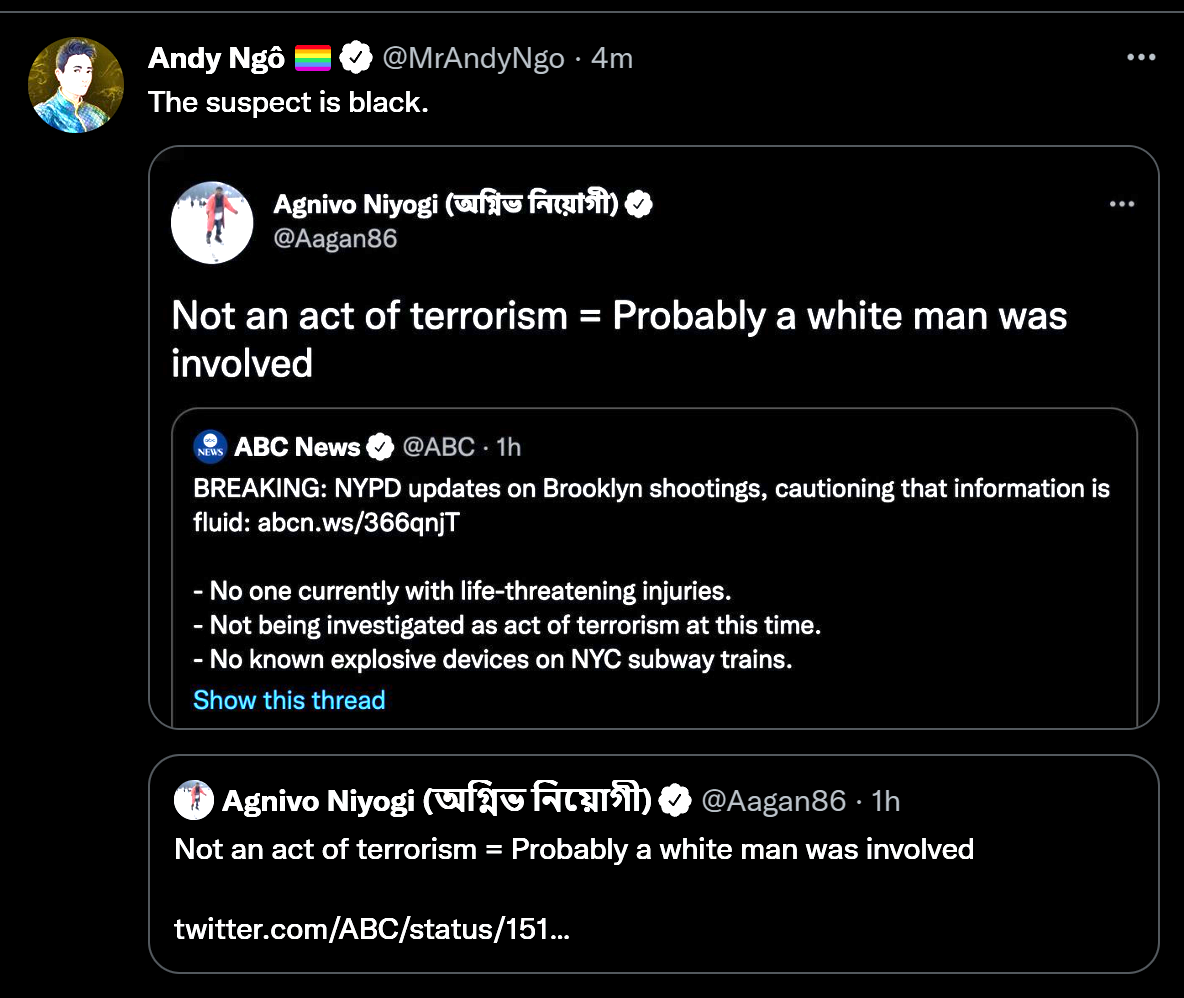Click the rainbow flag emoji by Andy's name

pyautogui.click(x=313, y=59)
